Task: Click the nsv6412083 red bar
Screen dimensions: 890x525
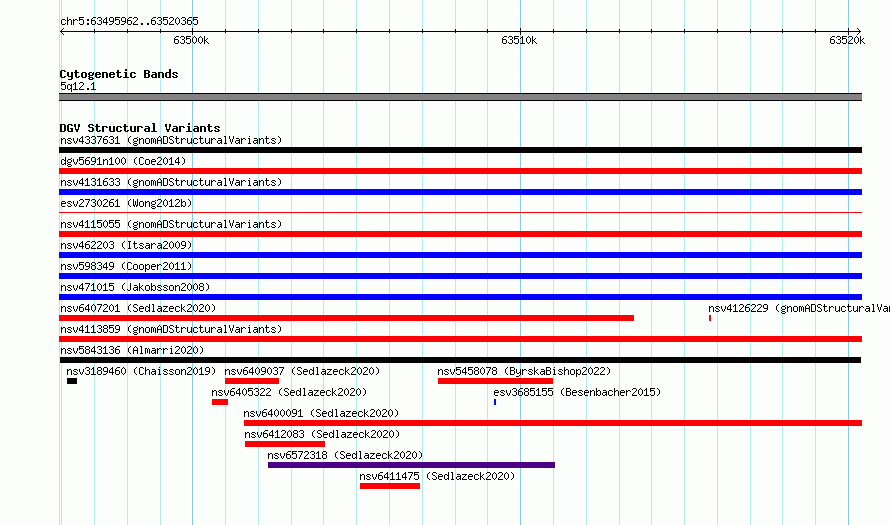Action: pyautogui.click(x=285, y=444)
